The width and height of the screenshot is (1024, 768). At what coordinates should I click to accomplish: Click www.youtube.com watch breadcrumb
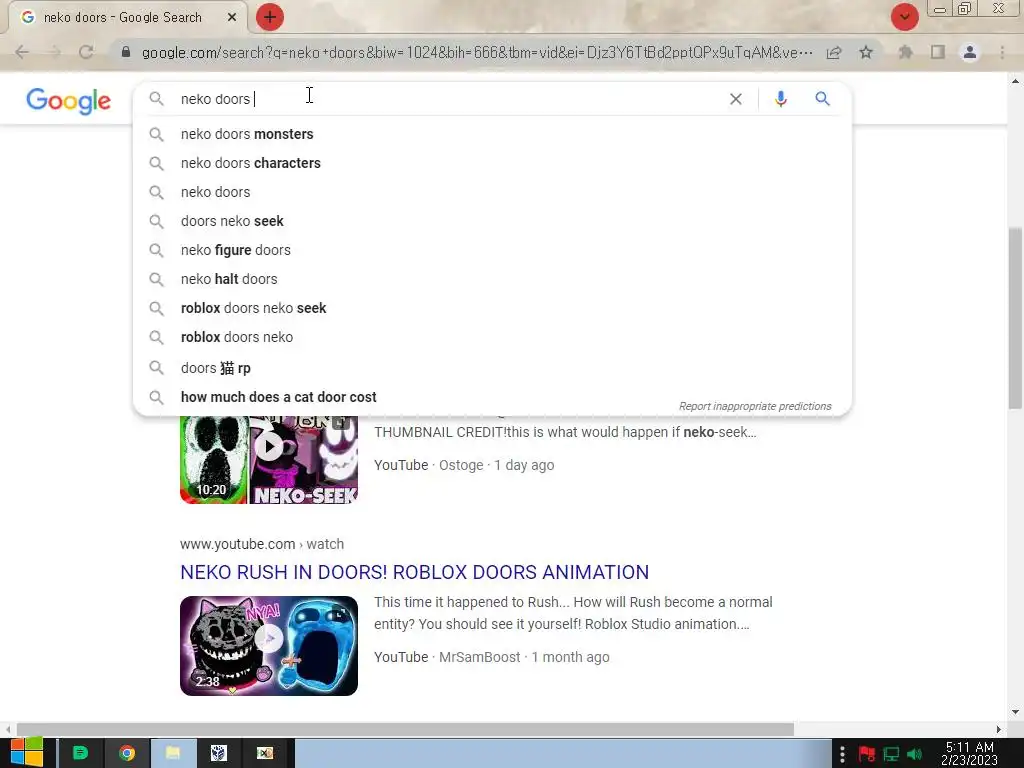click(262, 544)
